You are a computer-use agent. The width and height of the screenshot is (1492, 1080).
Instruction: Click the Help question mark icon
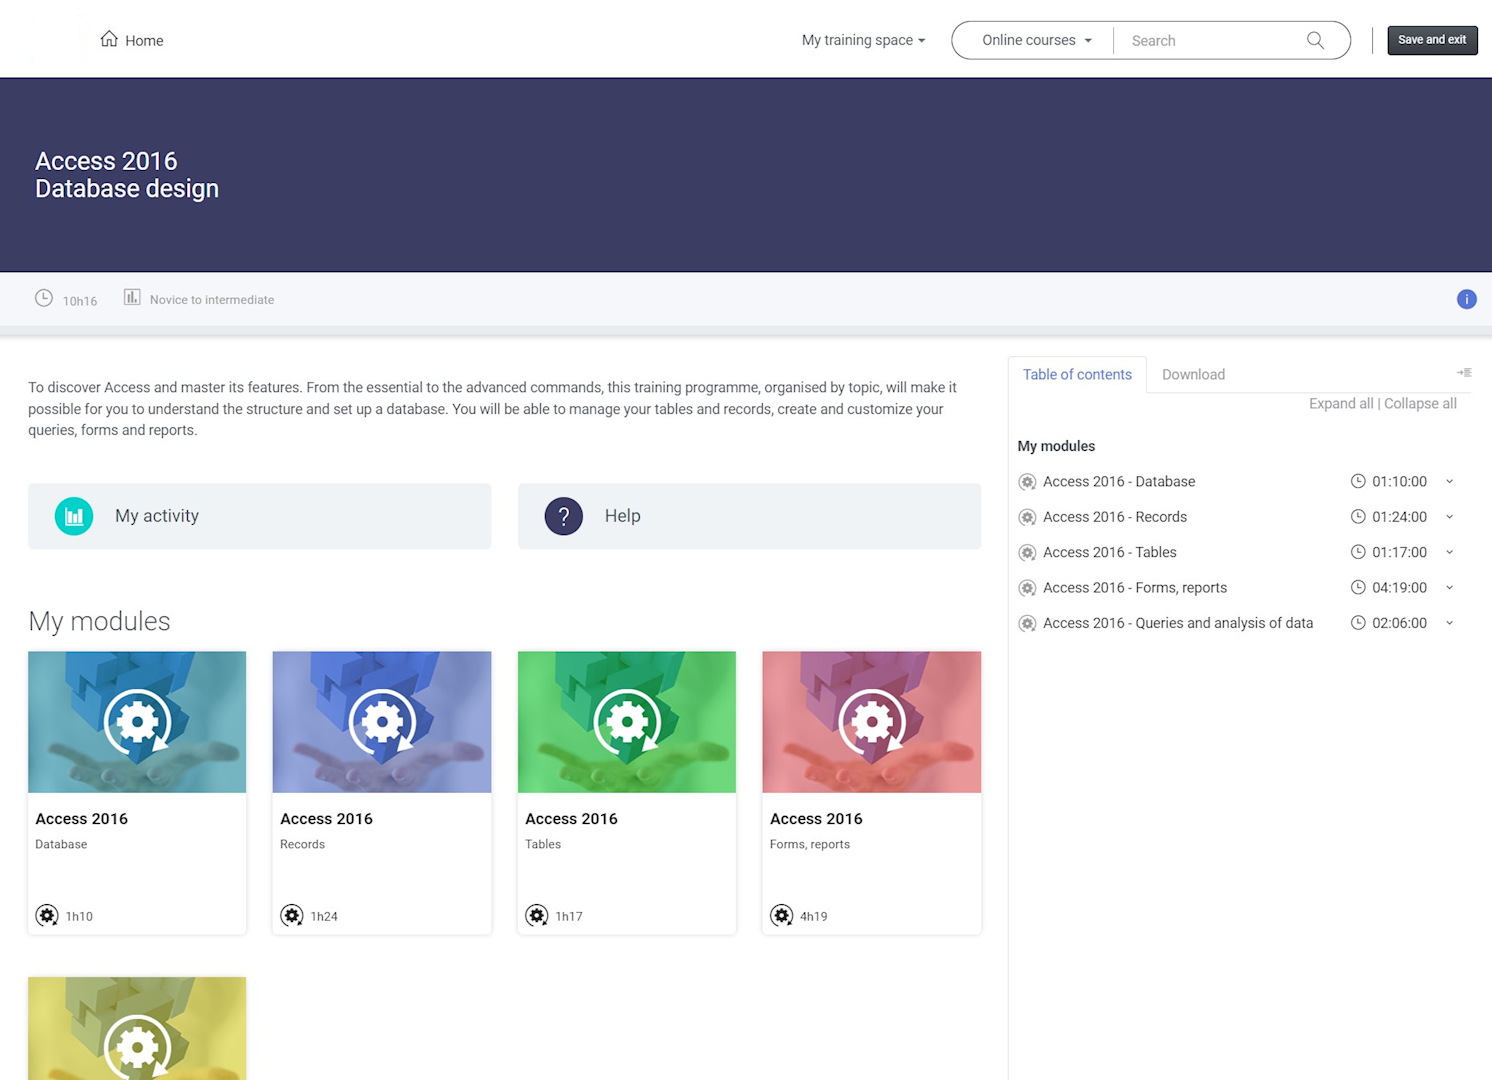click(x=564, y=516)
